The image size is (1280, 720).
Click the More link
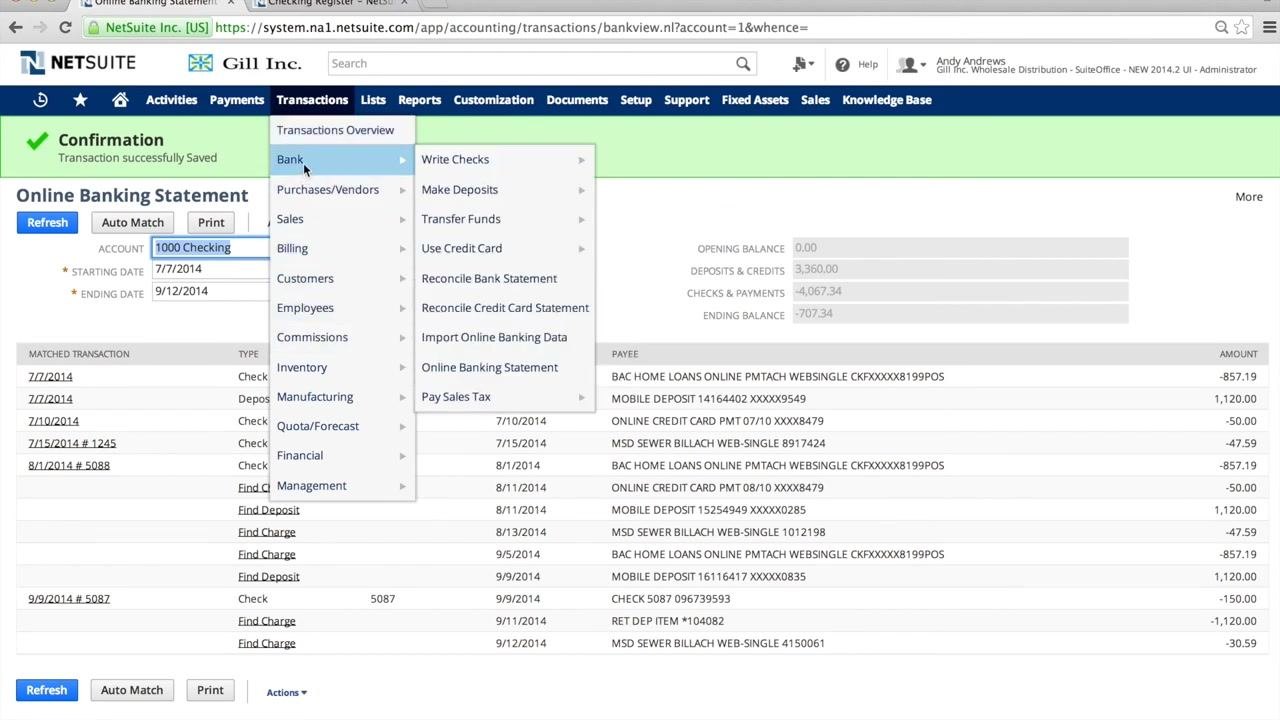tap(1248, 197)
